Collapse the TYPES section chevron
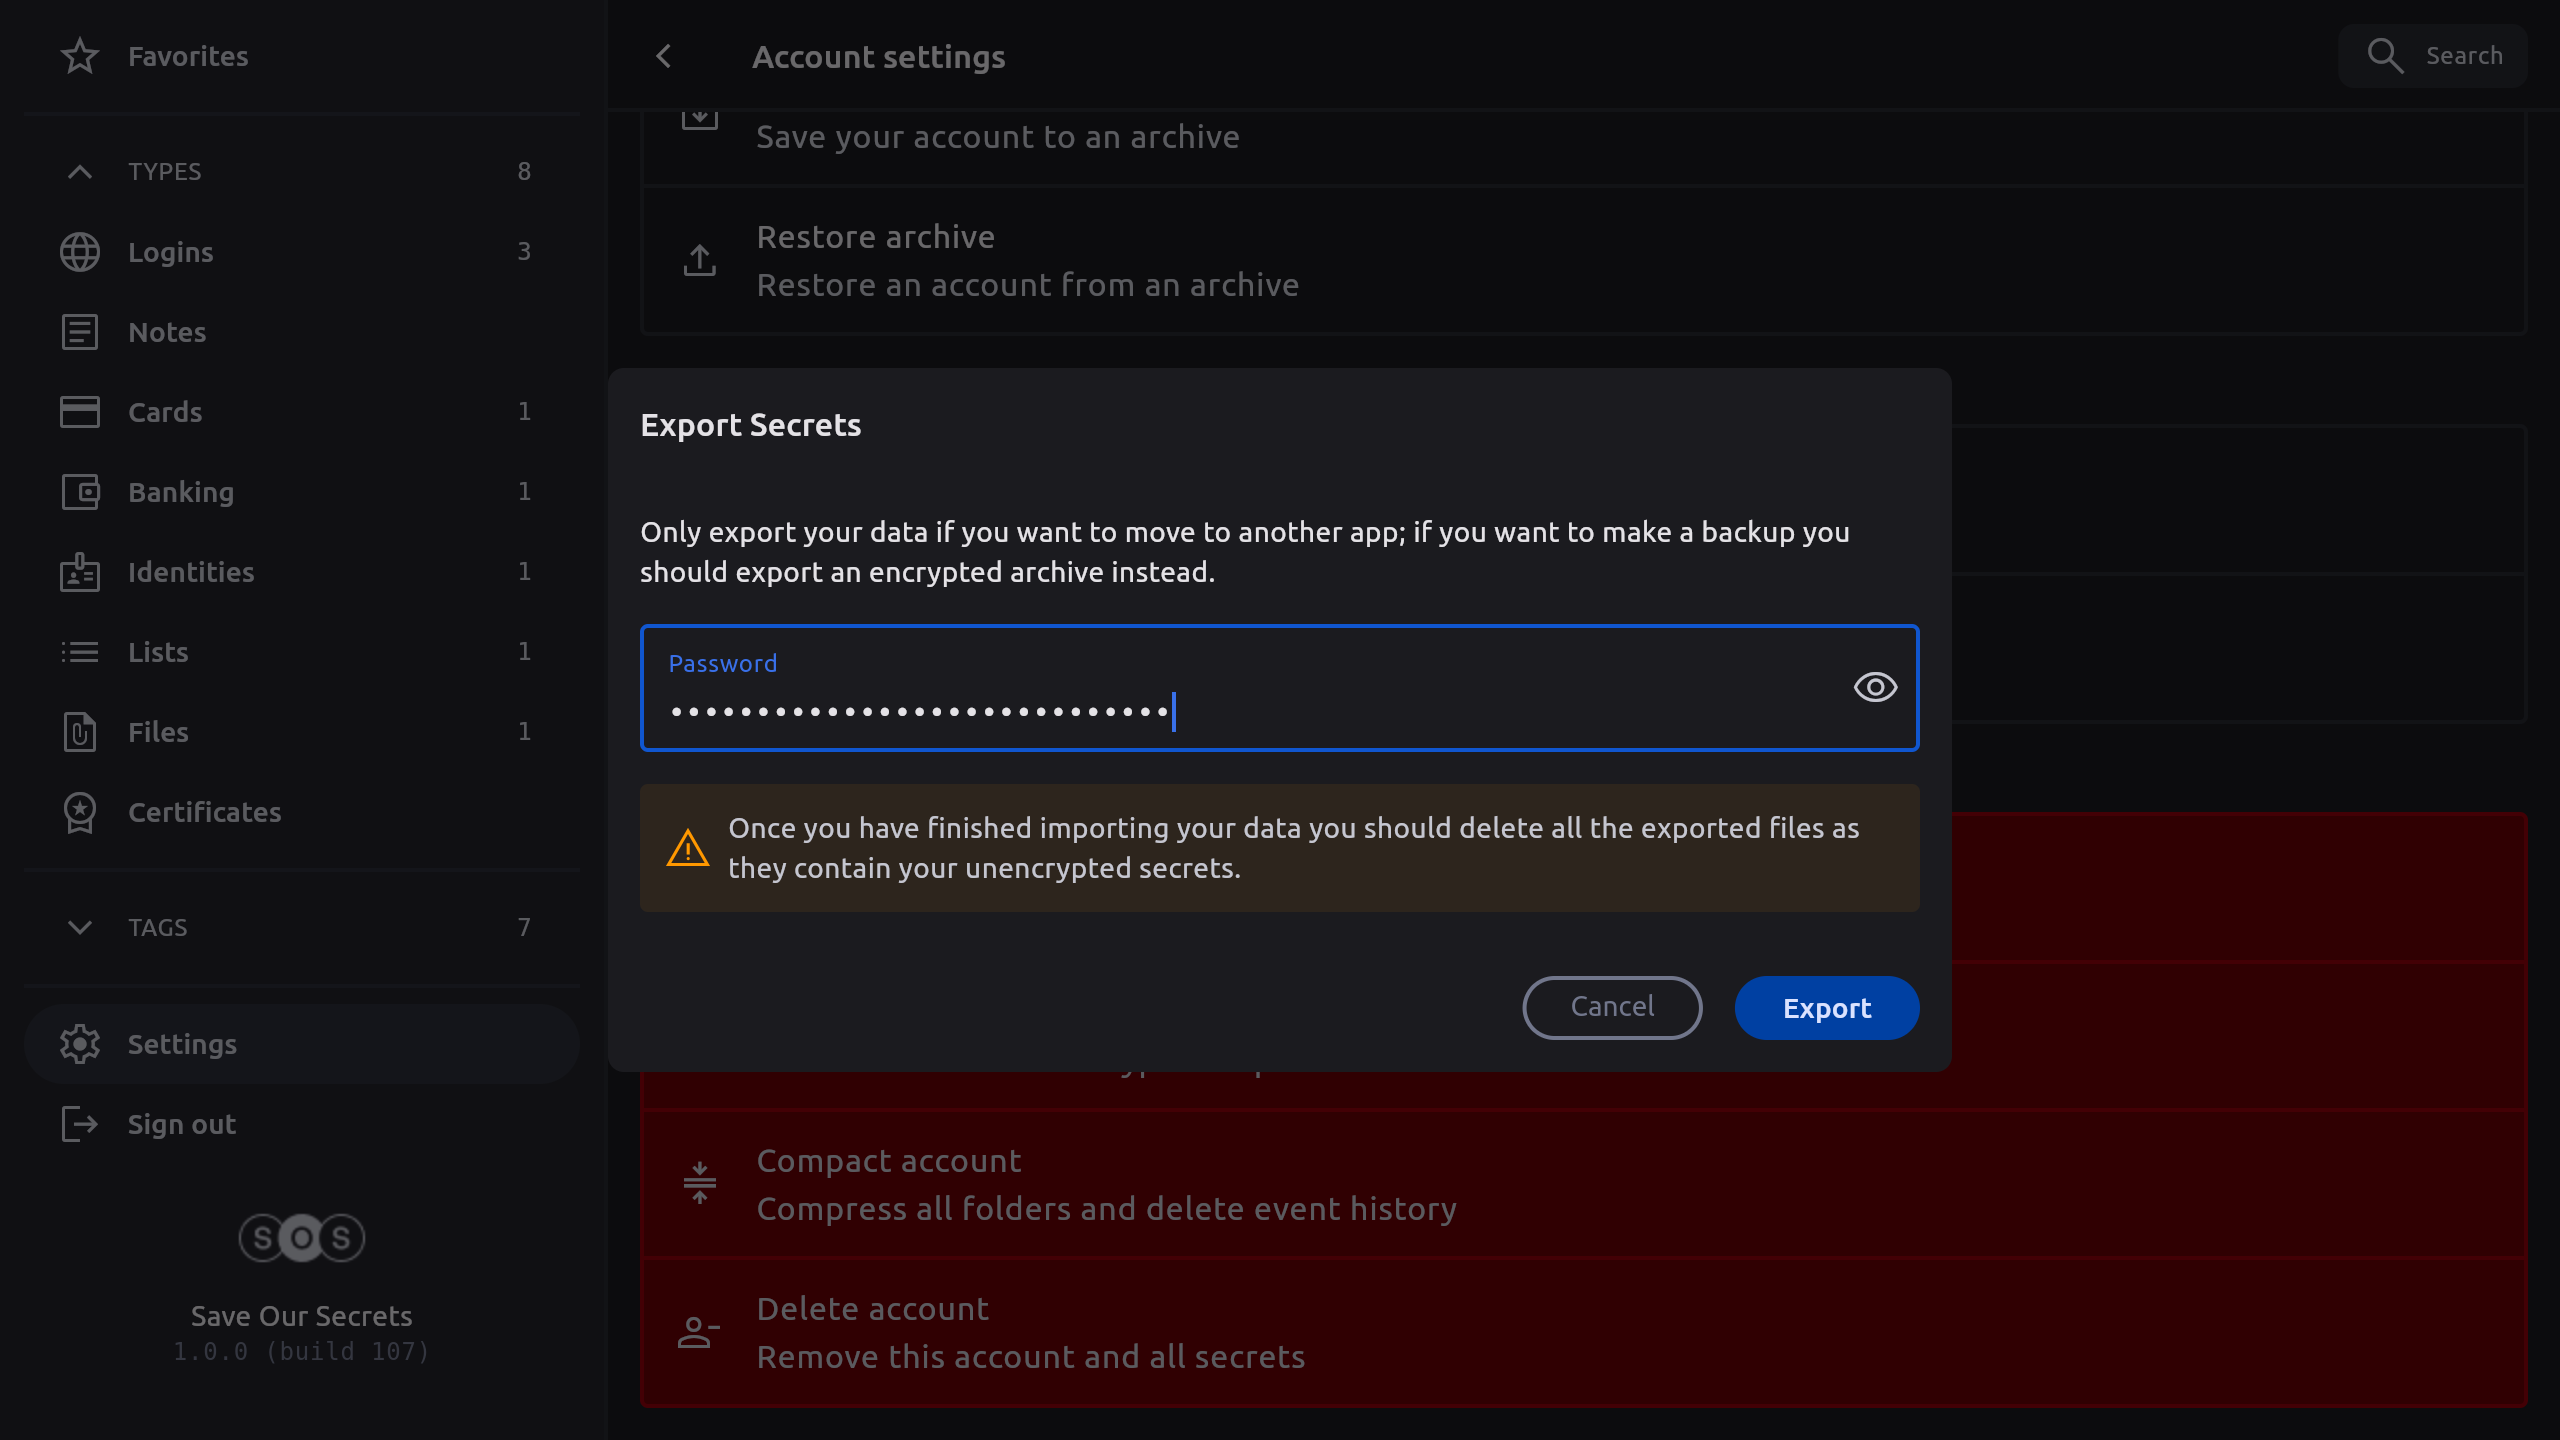 [x=80, y=172]
